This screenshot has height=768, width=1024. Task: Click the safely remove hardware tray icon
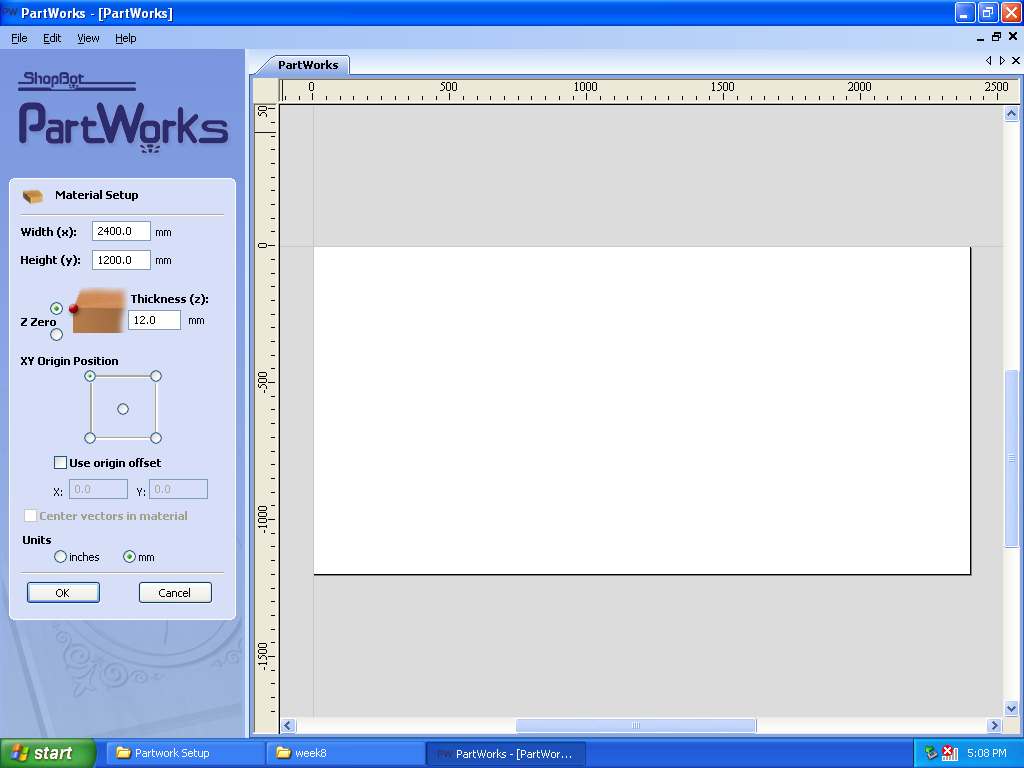(x=931, y=753)
